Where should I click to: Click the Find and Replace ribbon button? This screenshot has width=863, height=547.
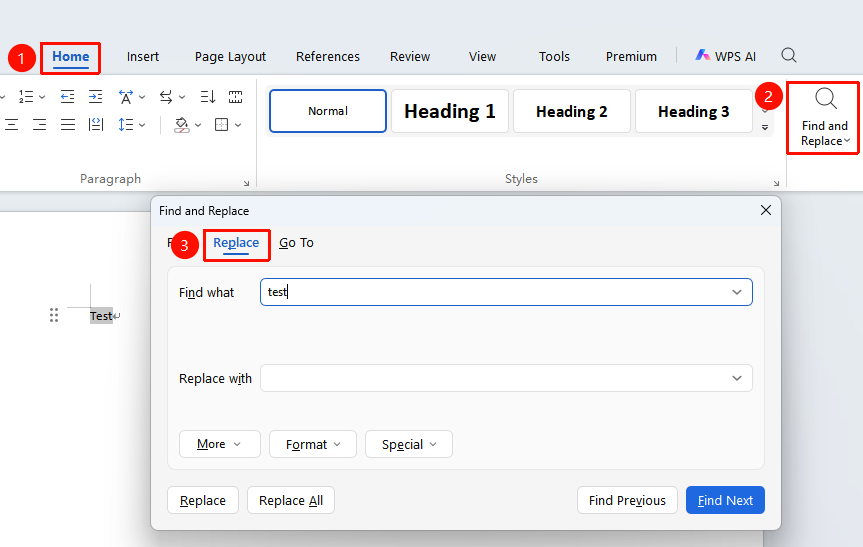coord(823,118)
